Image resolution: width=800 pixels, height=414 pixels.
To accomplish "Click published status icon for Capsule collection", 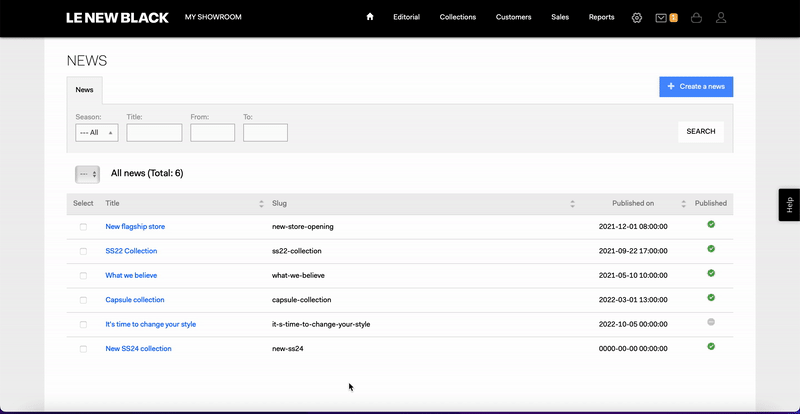I will pyautogui.click(x=711, y=297).
